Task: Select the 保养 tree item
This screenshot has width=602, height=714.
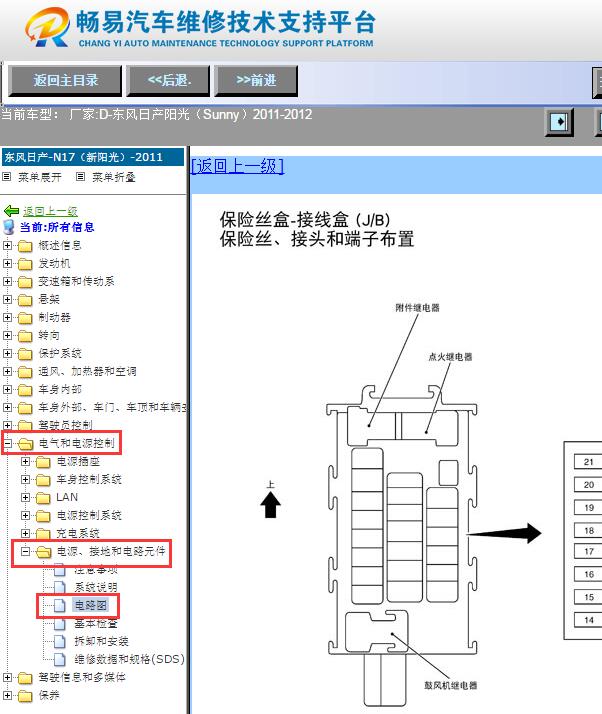Action: tap(49, 695)
